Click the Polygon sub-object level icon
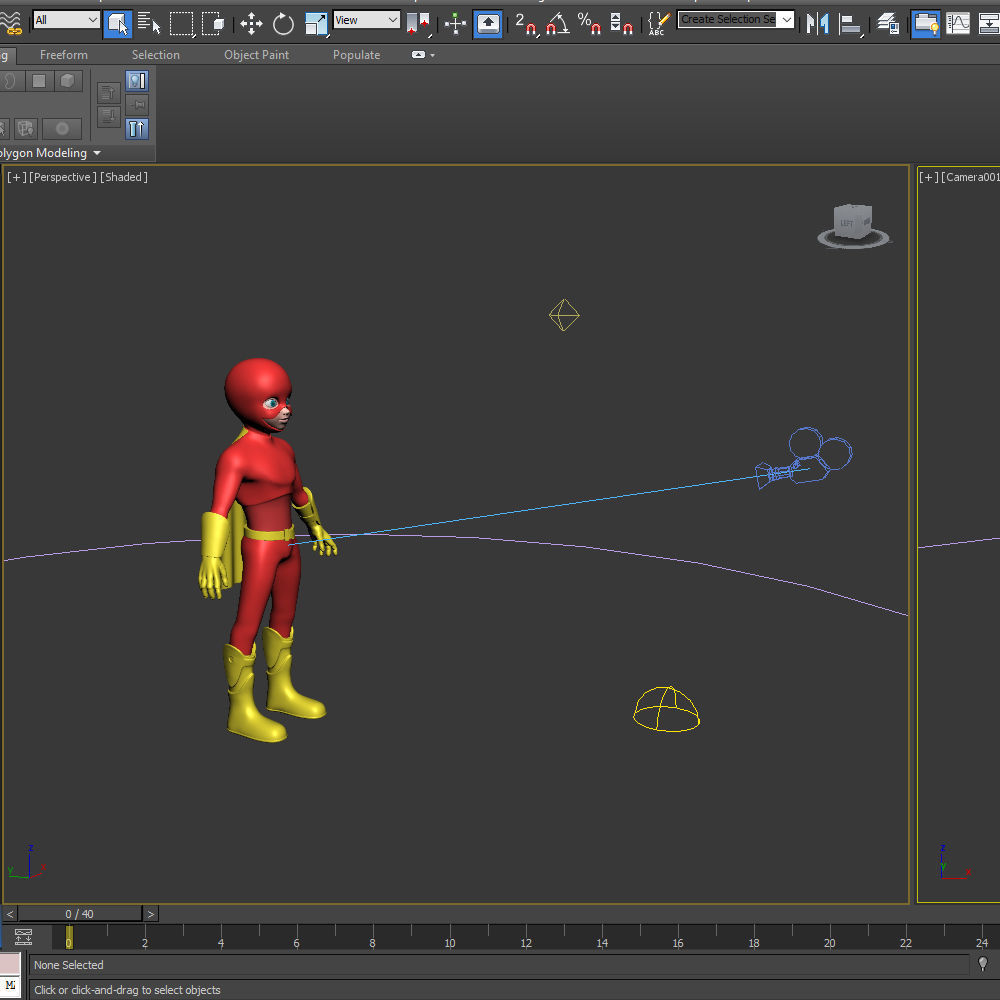 click(x=40, y=81)
